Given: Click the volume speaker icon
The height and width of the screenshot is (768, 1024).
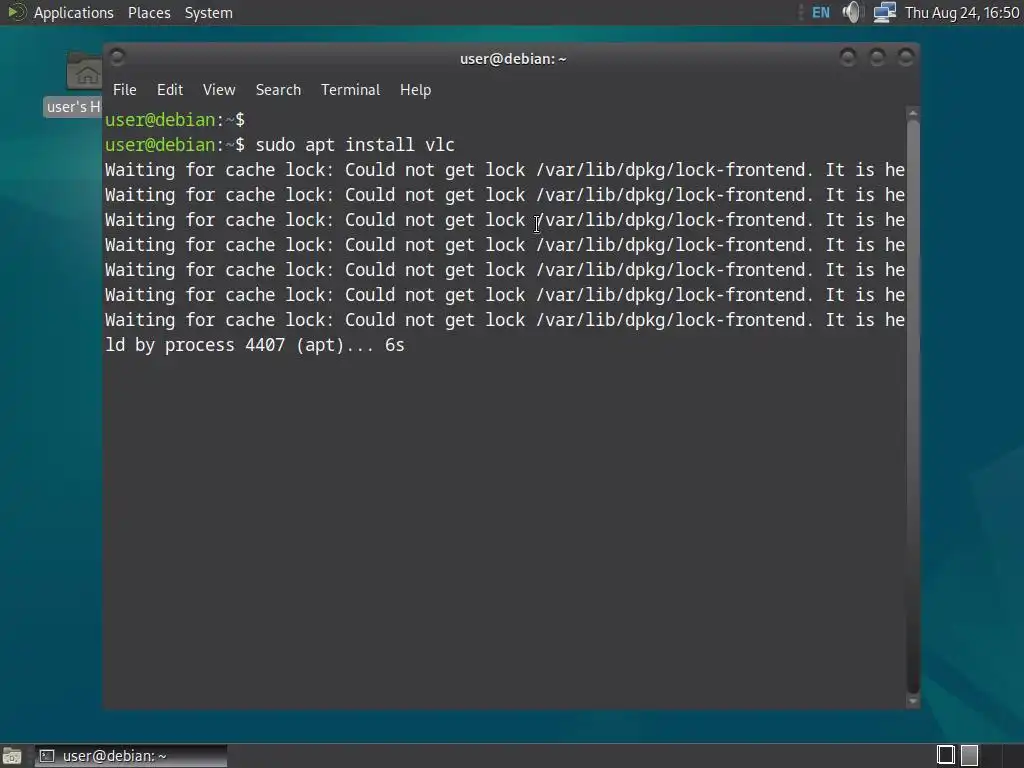Looking at the screenshot, I should (x=852, y=12).
